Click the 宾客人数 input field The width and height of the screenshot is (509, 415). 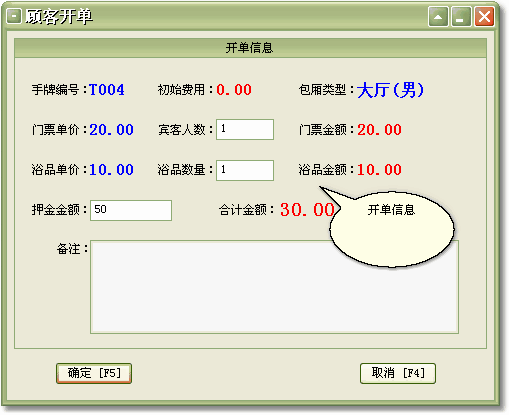point(245,129)
